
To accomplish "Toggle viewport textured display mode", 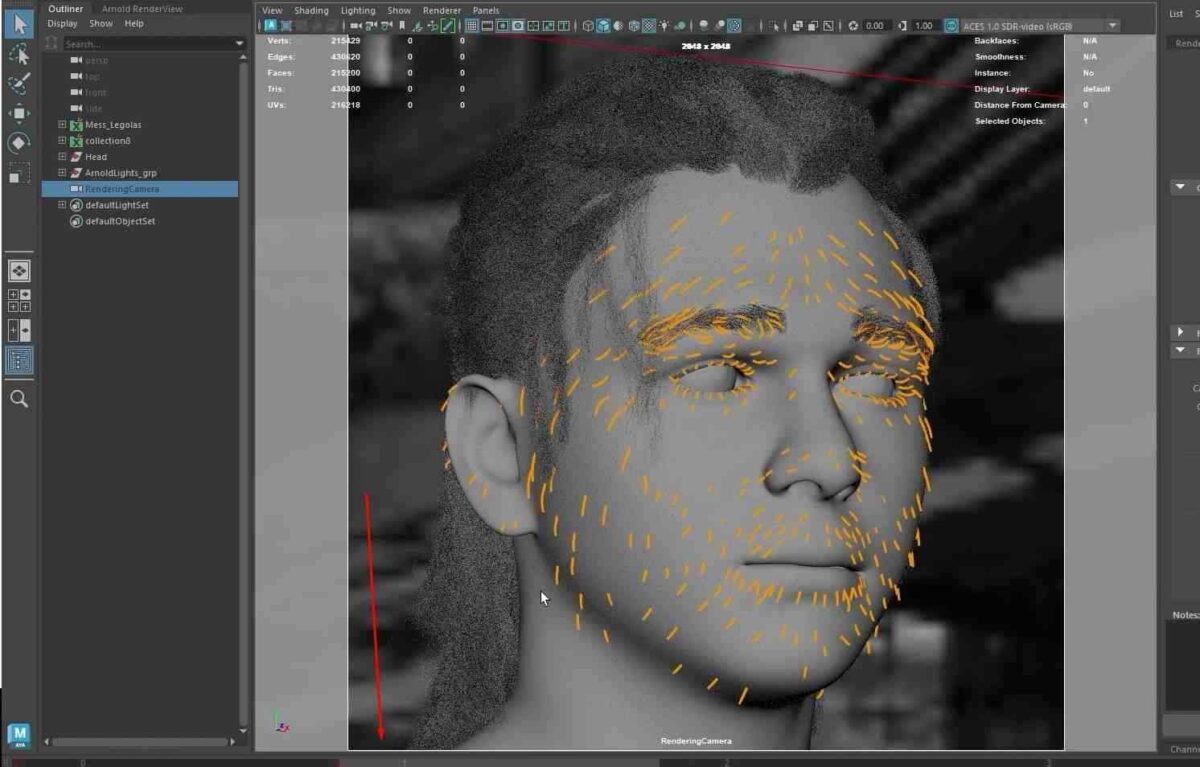I will [x=648, y=27].
